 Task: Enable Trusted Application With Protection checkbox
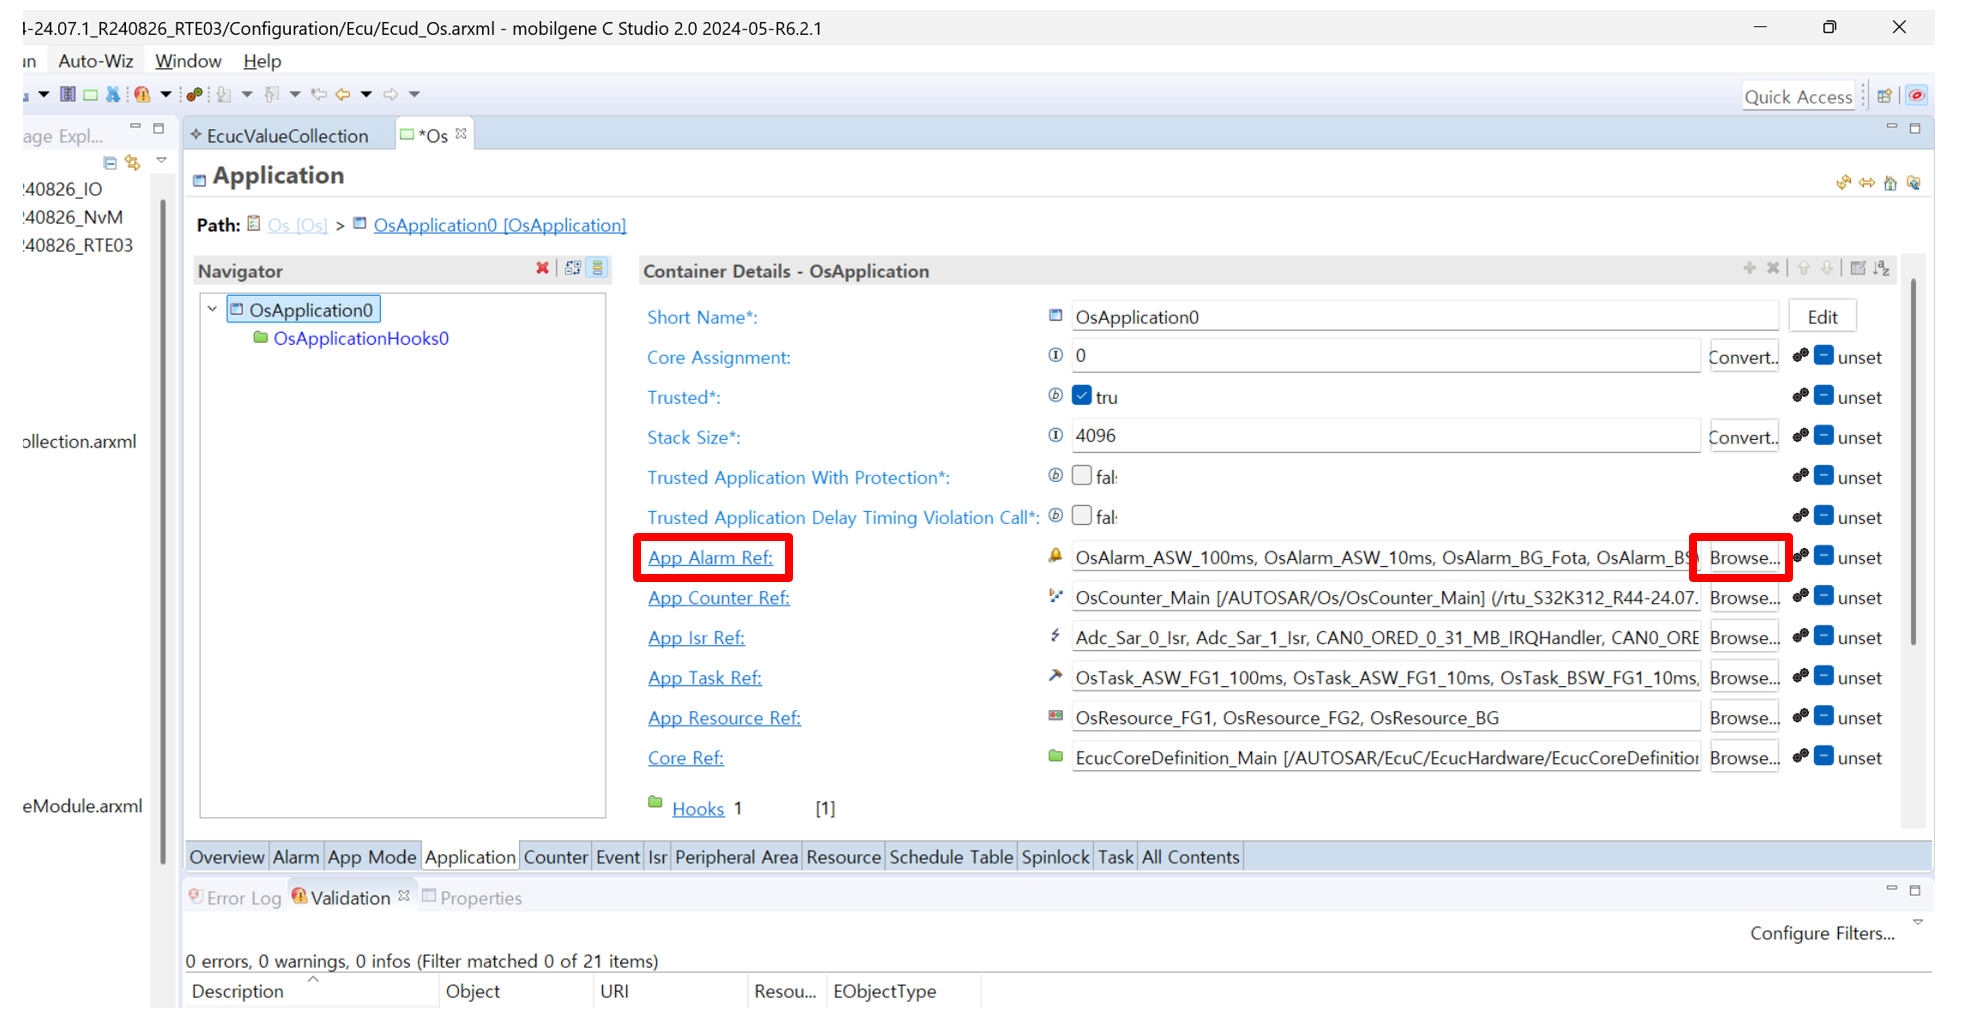coord(1081,476)
